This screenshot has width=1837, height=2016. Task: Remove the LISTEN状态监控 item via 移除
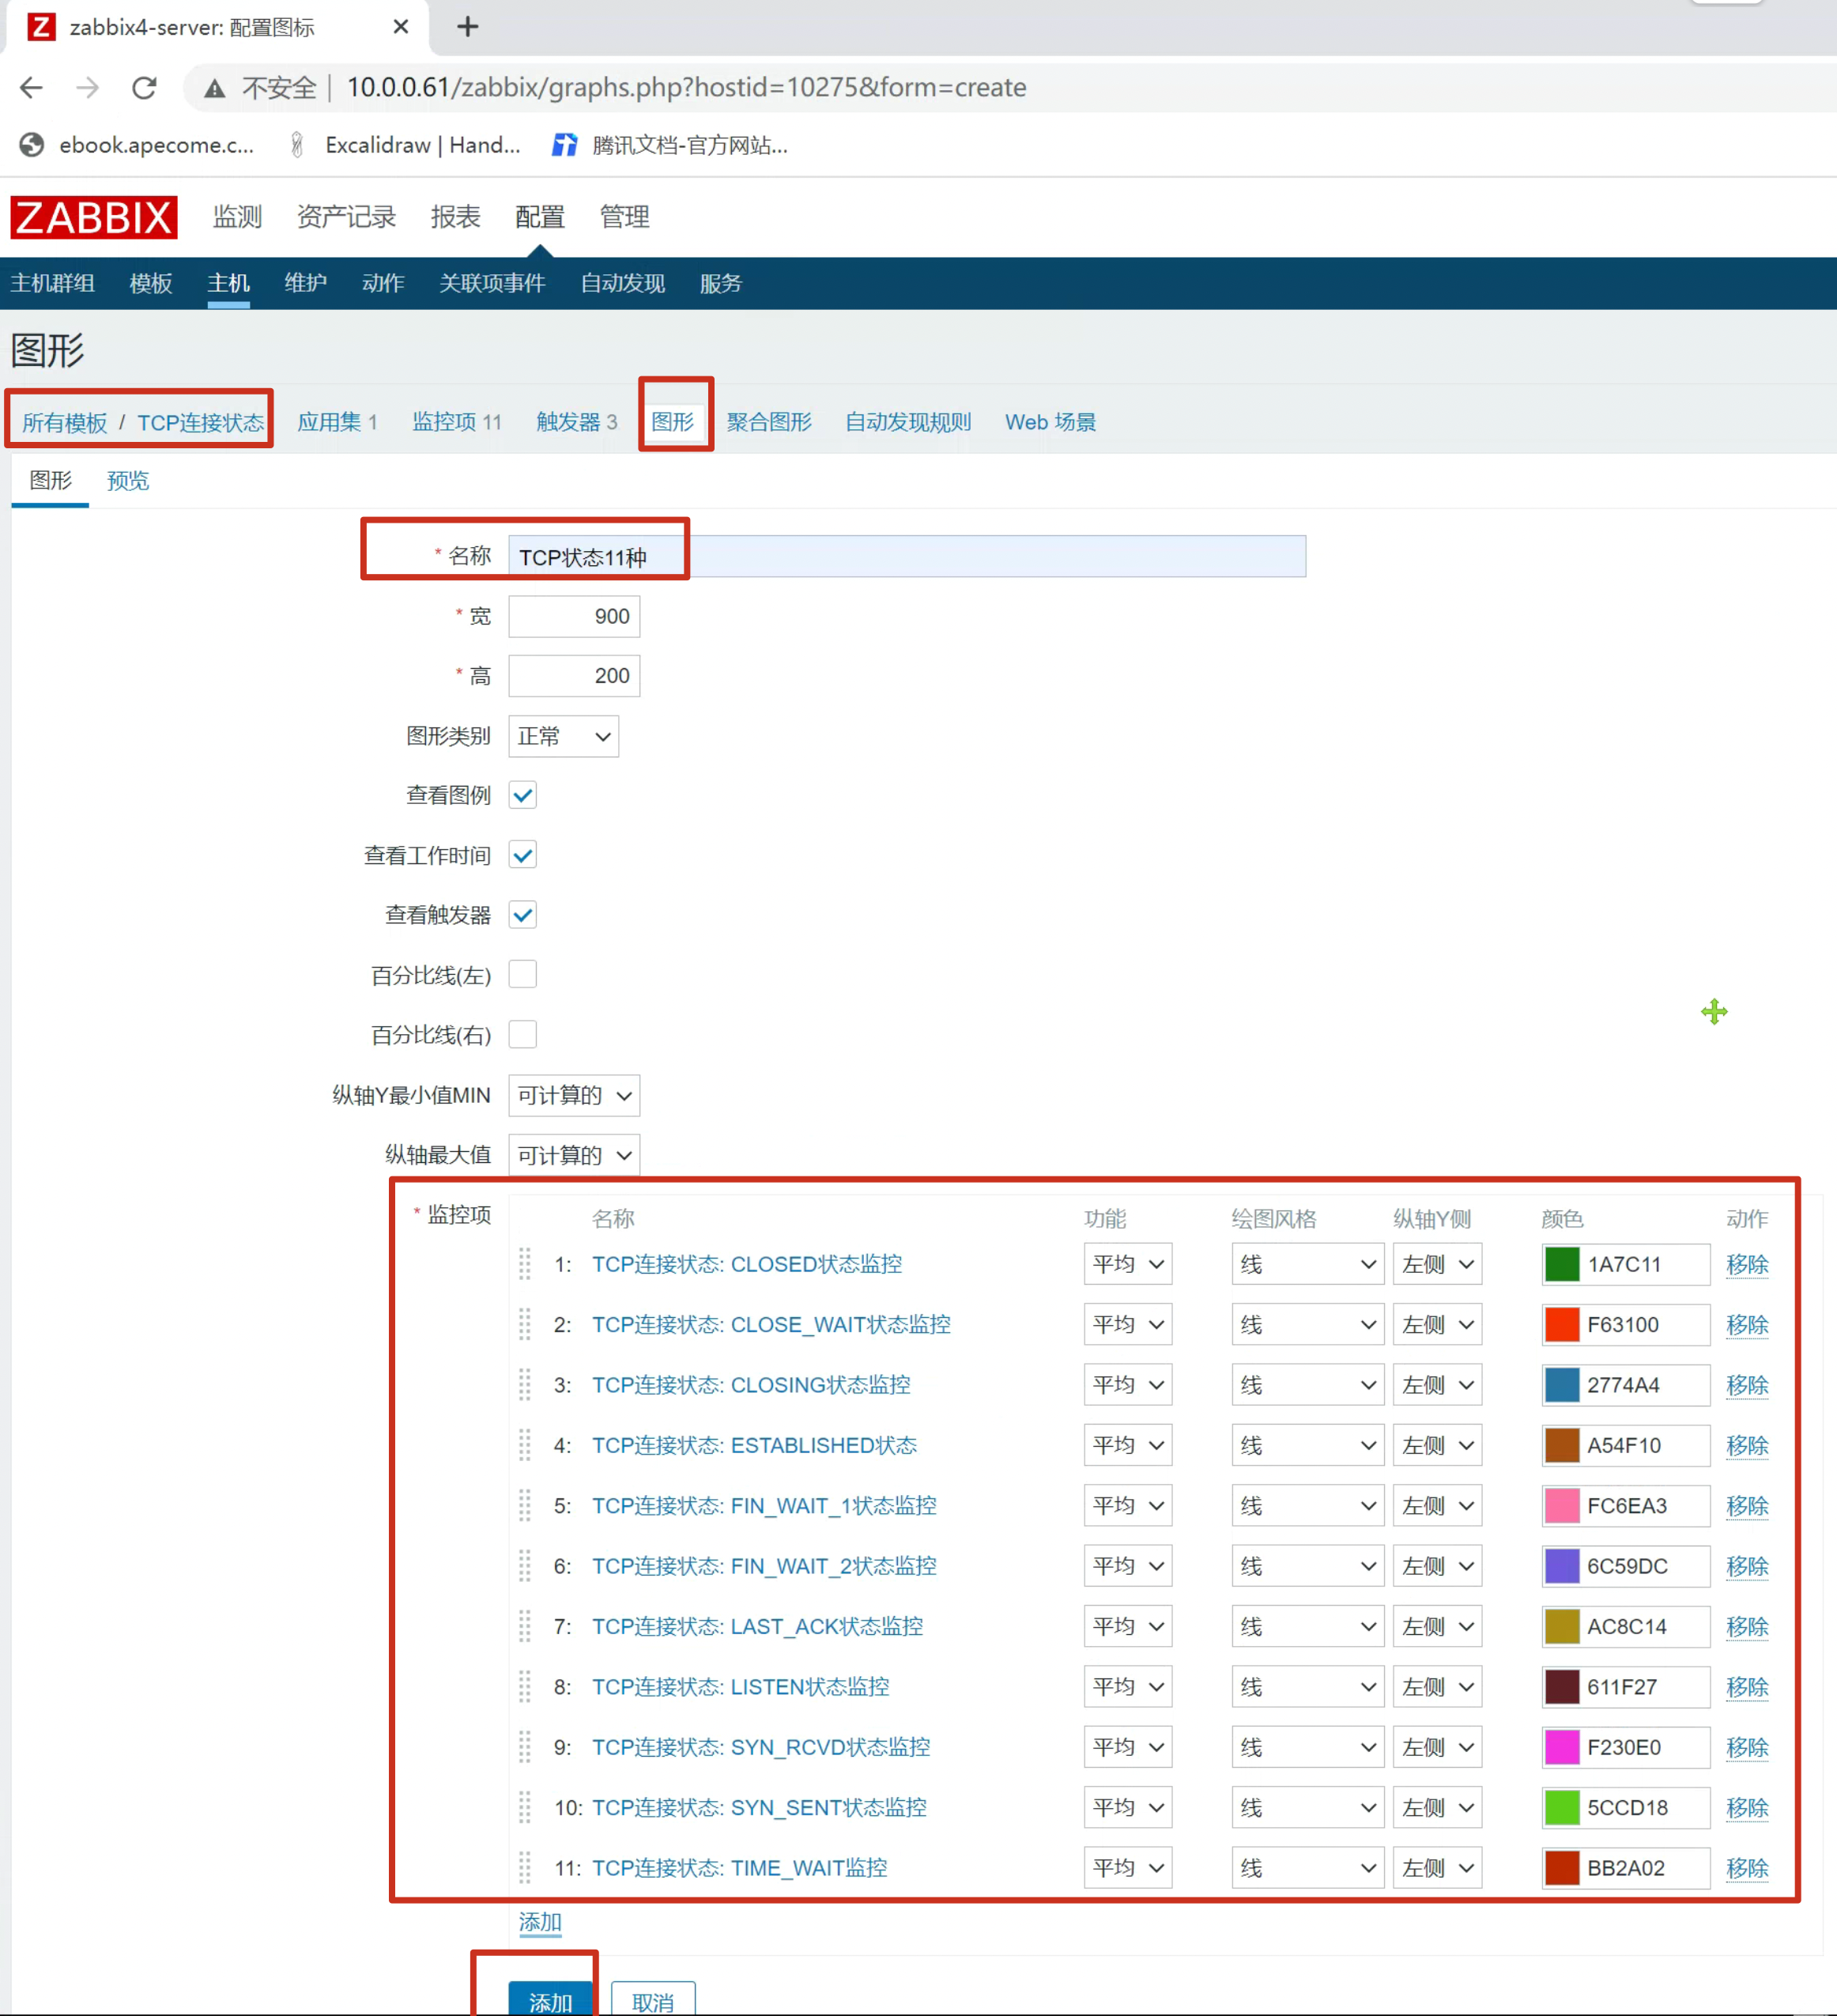coord(1746,1687)
